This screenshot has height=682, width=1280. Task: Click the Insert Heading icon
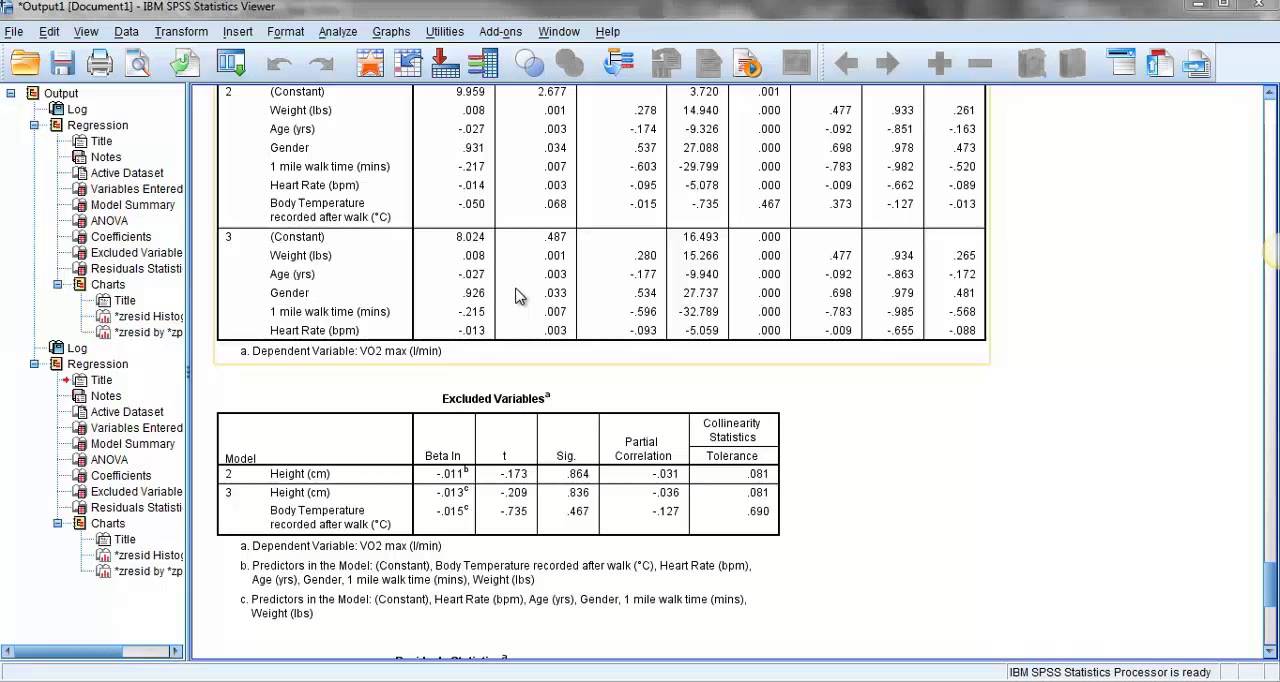tap(1122, 64)
